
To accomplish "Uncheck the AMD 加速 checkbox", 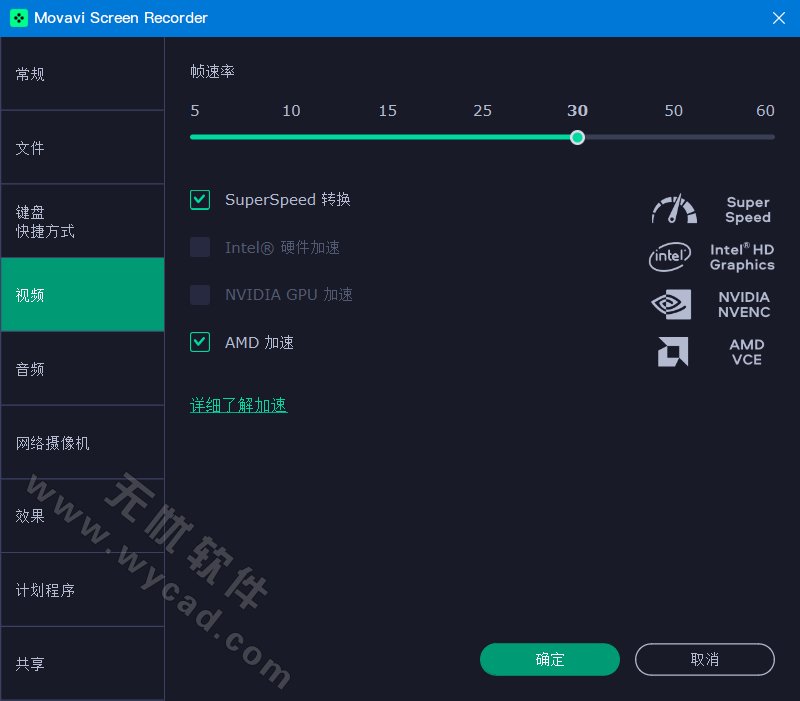I will [199, 342].
